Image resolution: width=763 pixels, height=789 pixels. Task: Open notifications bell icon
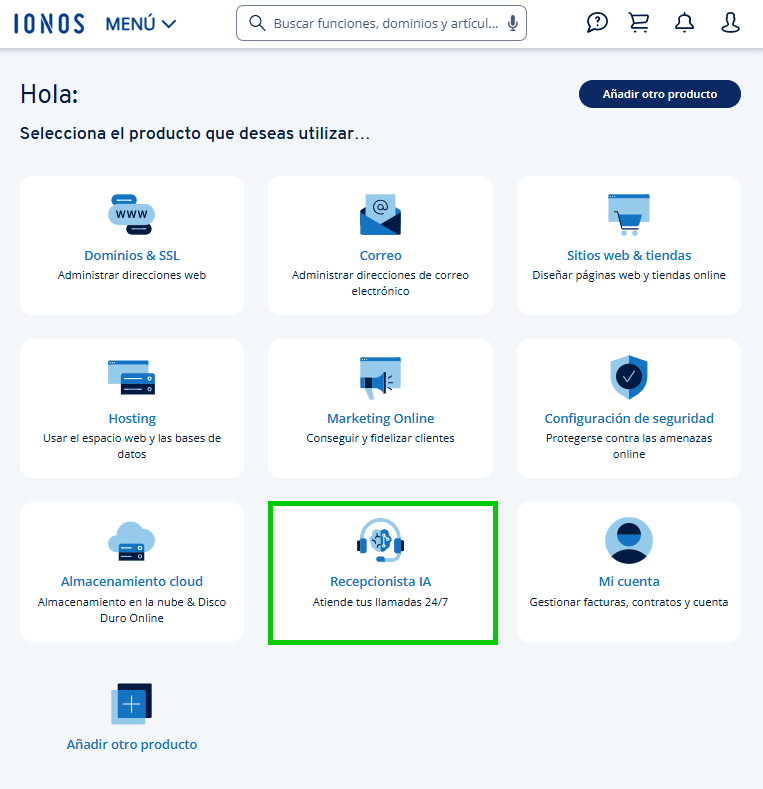click(684, 23)
